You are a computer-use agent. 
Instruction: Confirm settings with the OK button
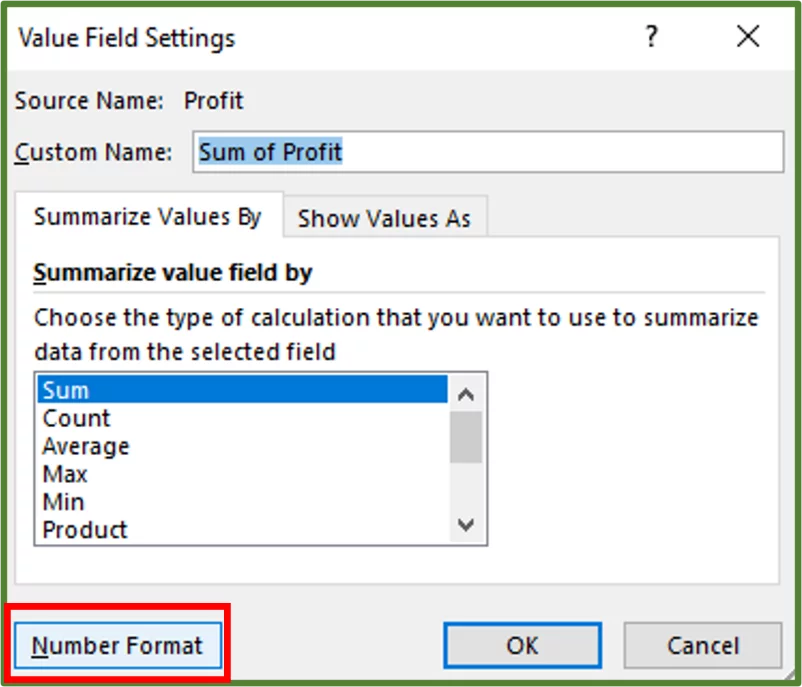(x=521, y=646)
